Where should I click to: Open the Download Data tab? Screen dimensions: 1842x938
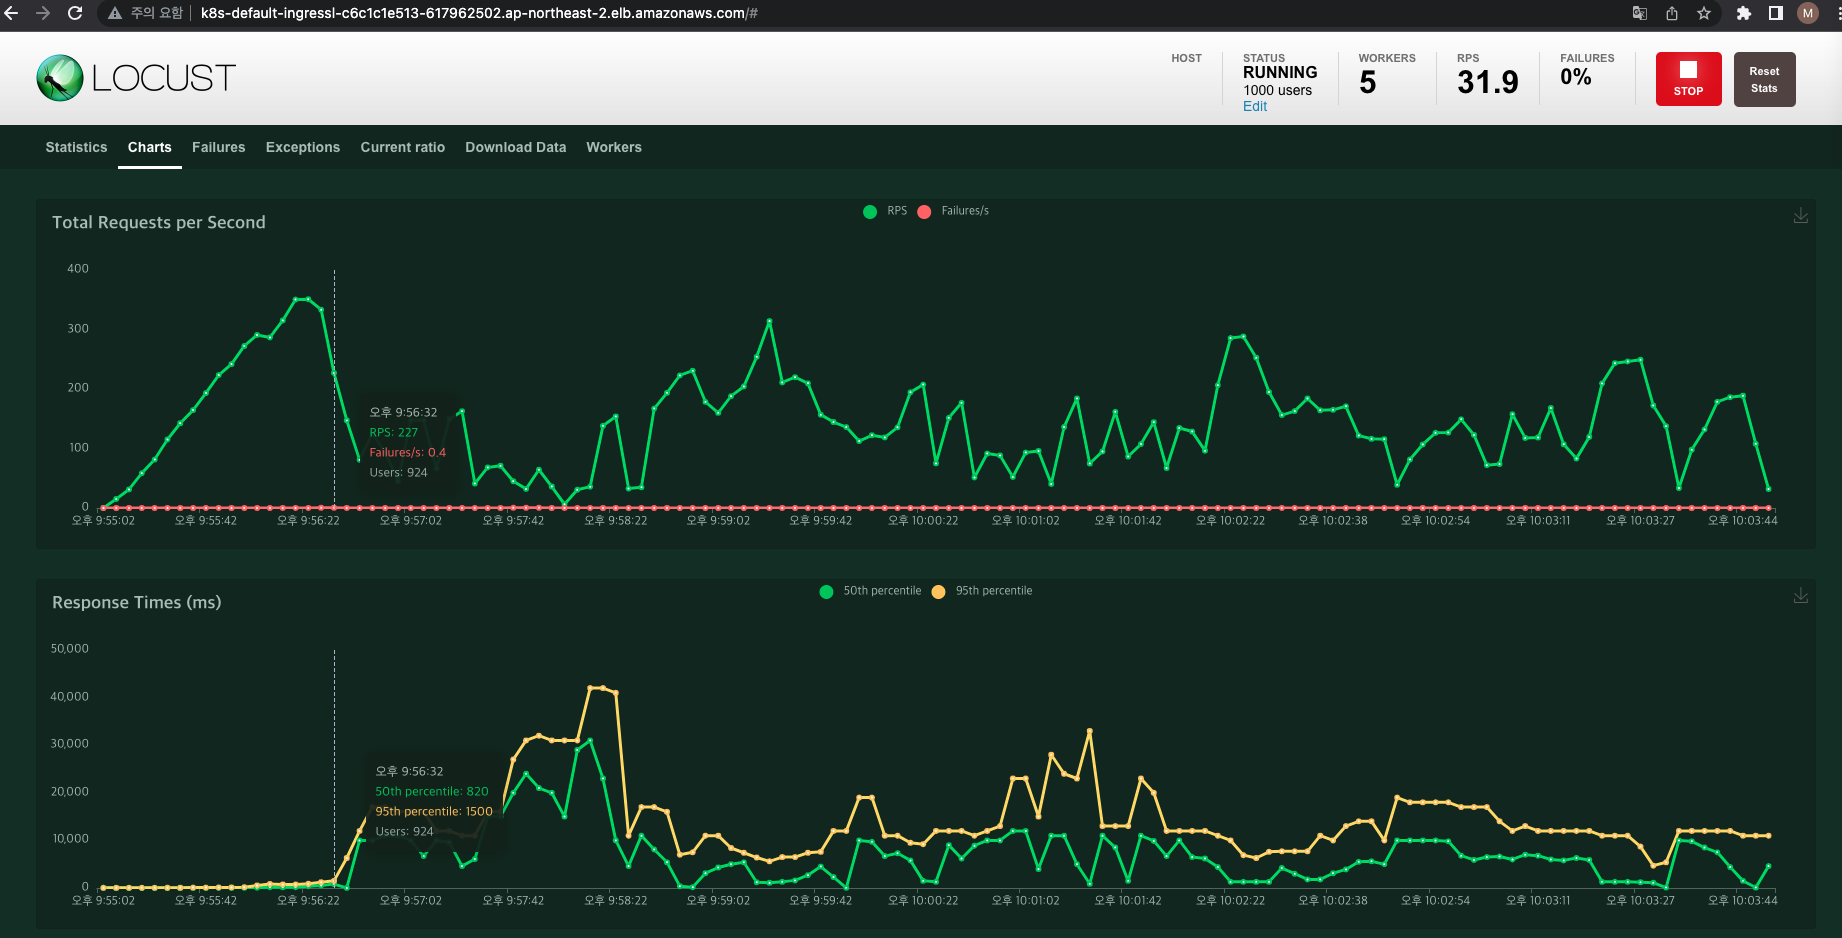[x=516, y=147]
